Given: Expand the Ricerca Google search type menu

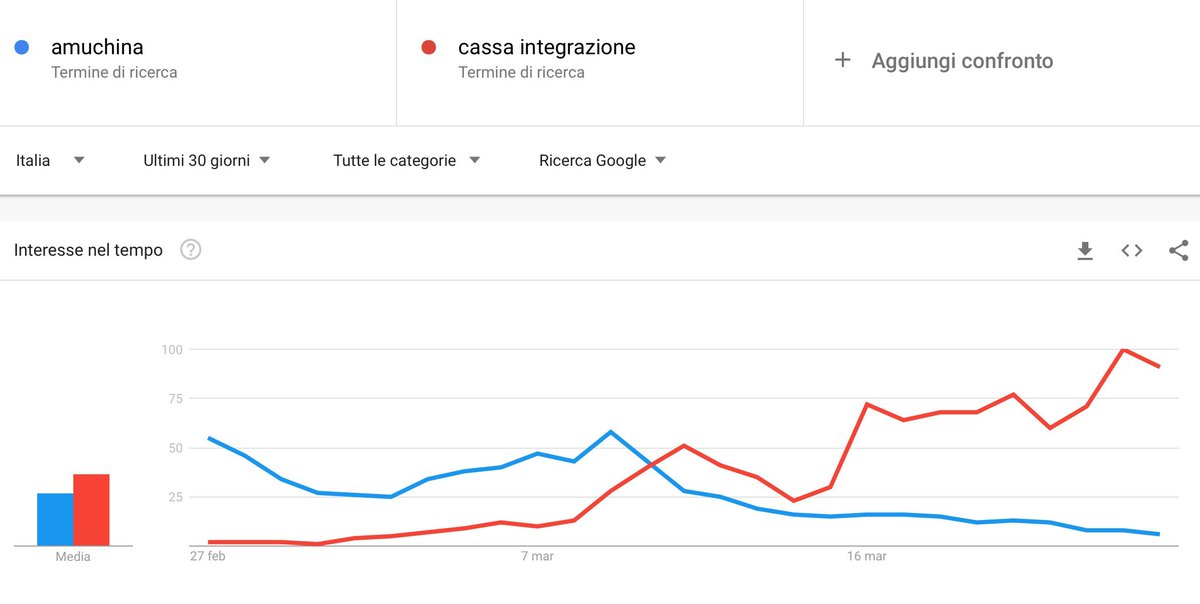Looking at the screenshot, I should pos(603,160).
